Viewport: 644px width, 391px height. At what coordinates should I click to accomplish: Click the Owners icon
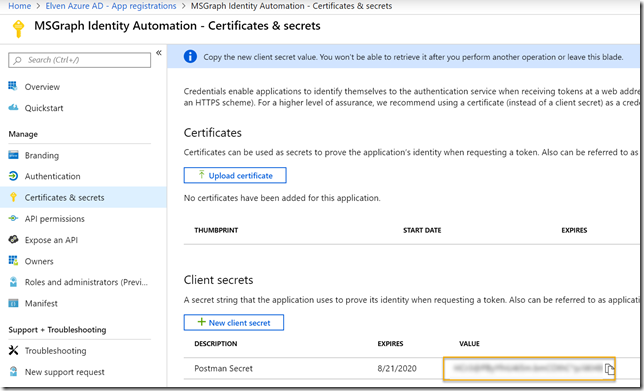[13, 261]
